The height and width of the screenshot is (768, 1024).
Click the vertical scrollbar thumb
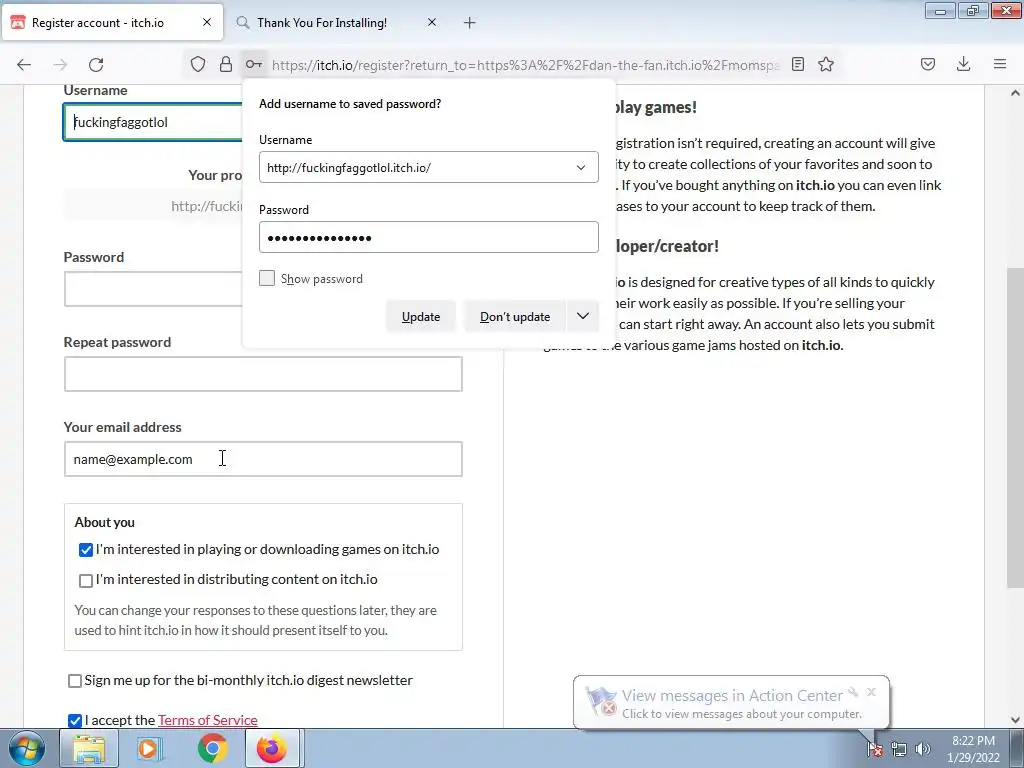coord(1015,428)
